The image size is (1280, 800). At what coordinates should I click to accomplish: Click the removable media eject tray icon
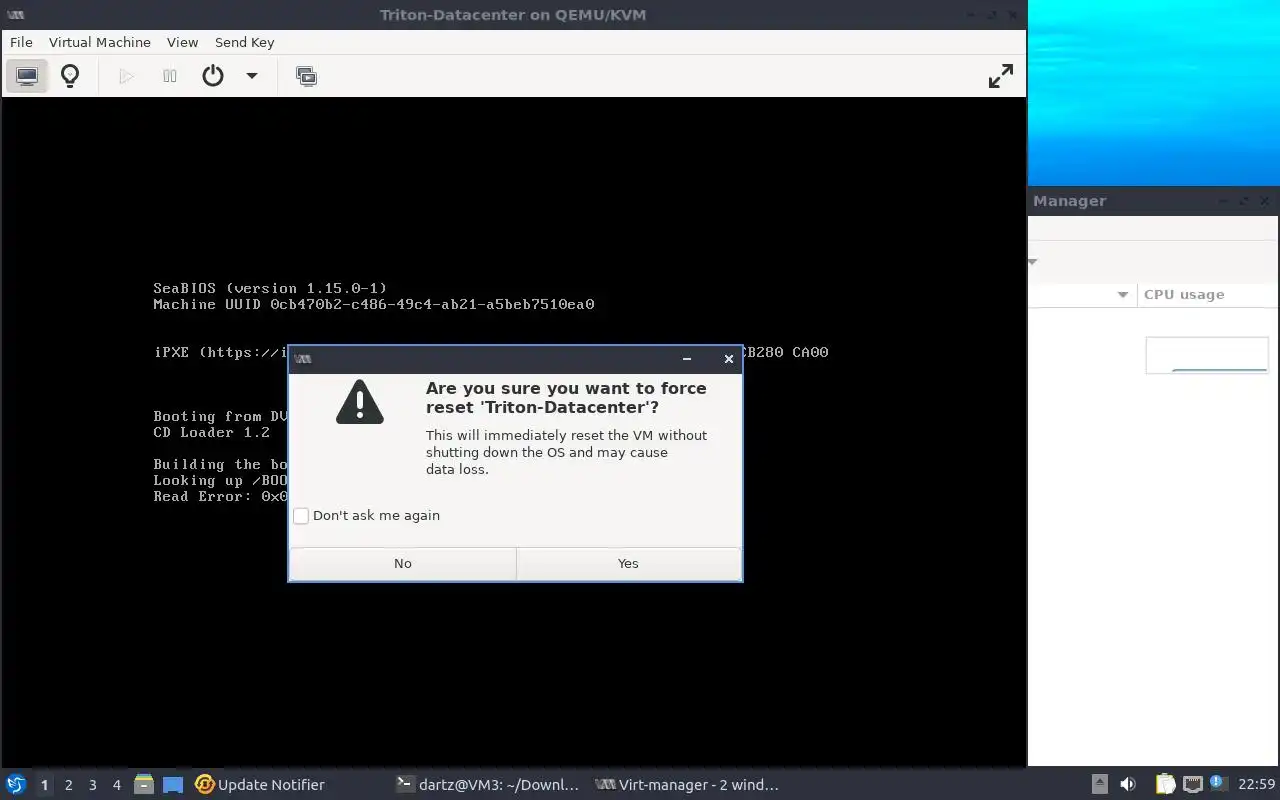[1099, 785]
